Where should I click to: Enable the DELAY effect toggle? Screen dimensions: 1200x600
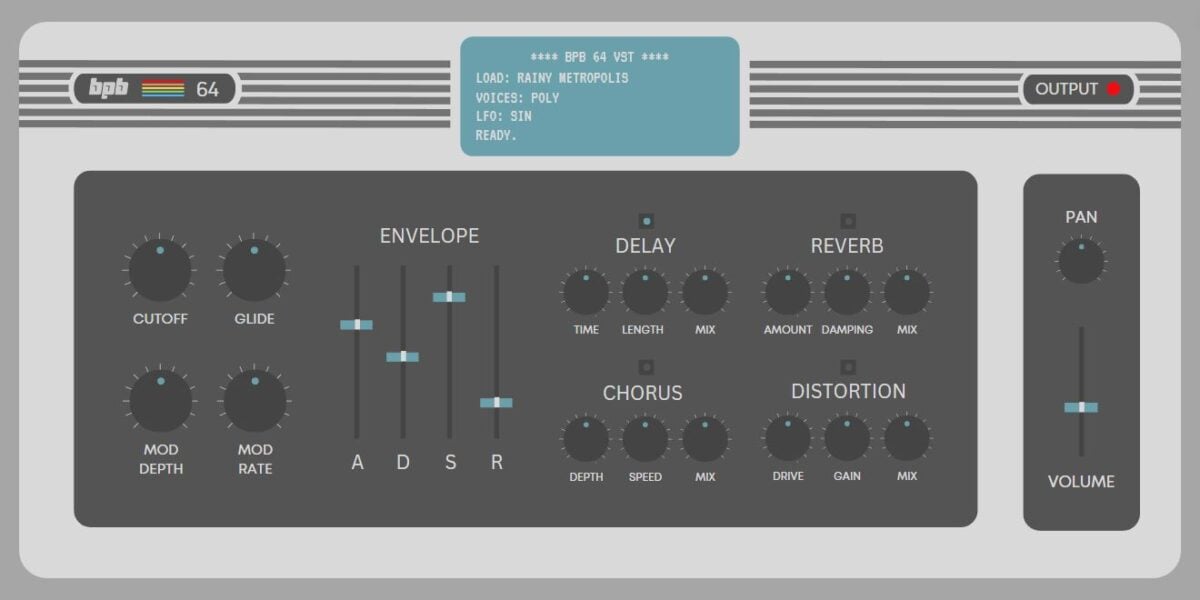pyautogui.click(x=645, y=220)
